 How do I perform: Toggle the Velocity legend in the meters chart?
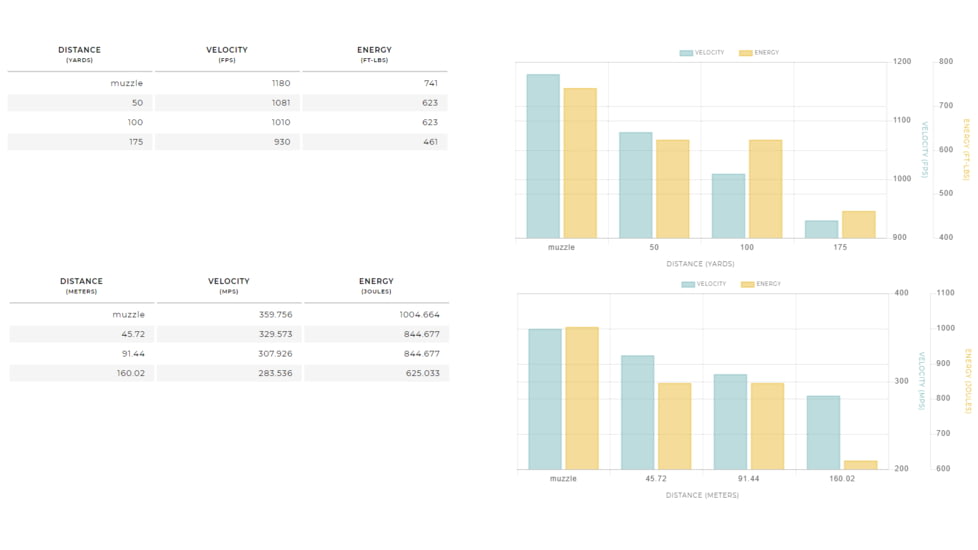pos(704,284)
